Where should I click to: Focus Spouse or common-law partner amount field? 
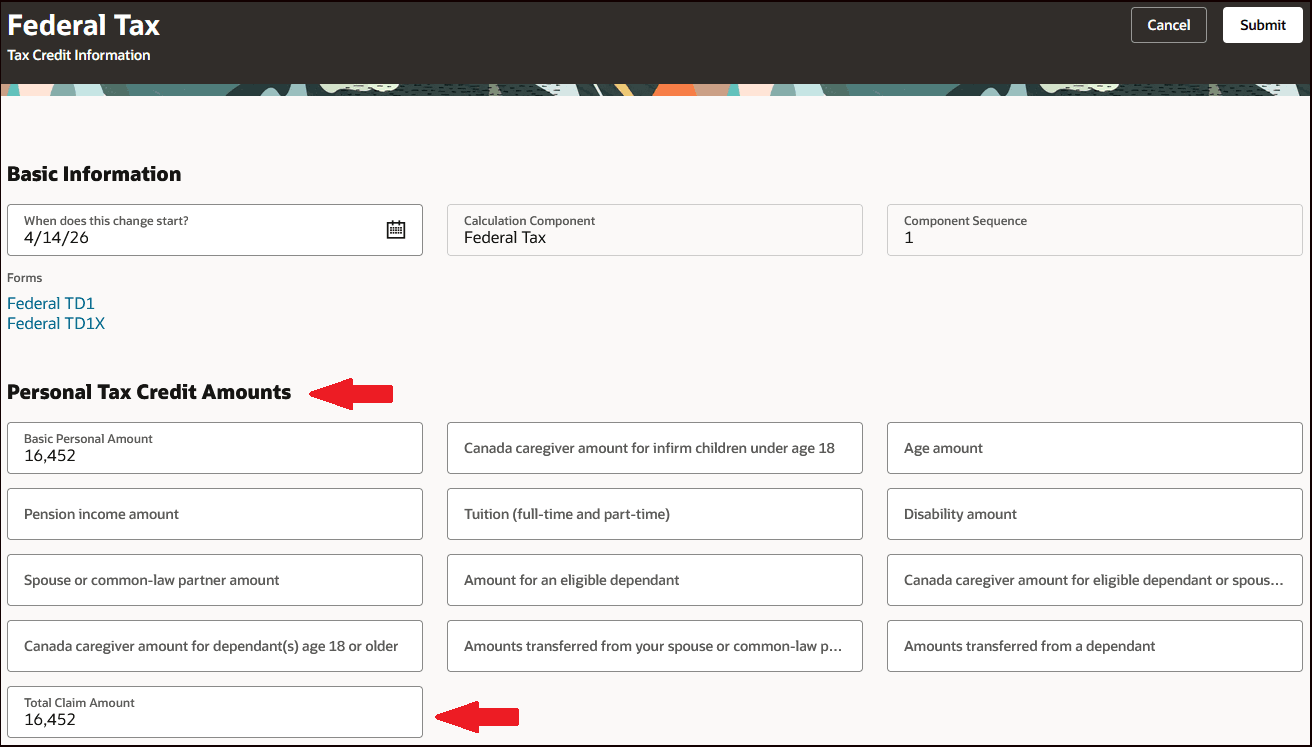click(x=215, y=580)
